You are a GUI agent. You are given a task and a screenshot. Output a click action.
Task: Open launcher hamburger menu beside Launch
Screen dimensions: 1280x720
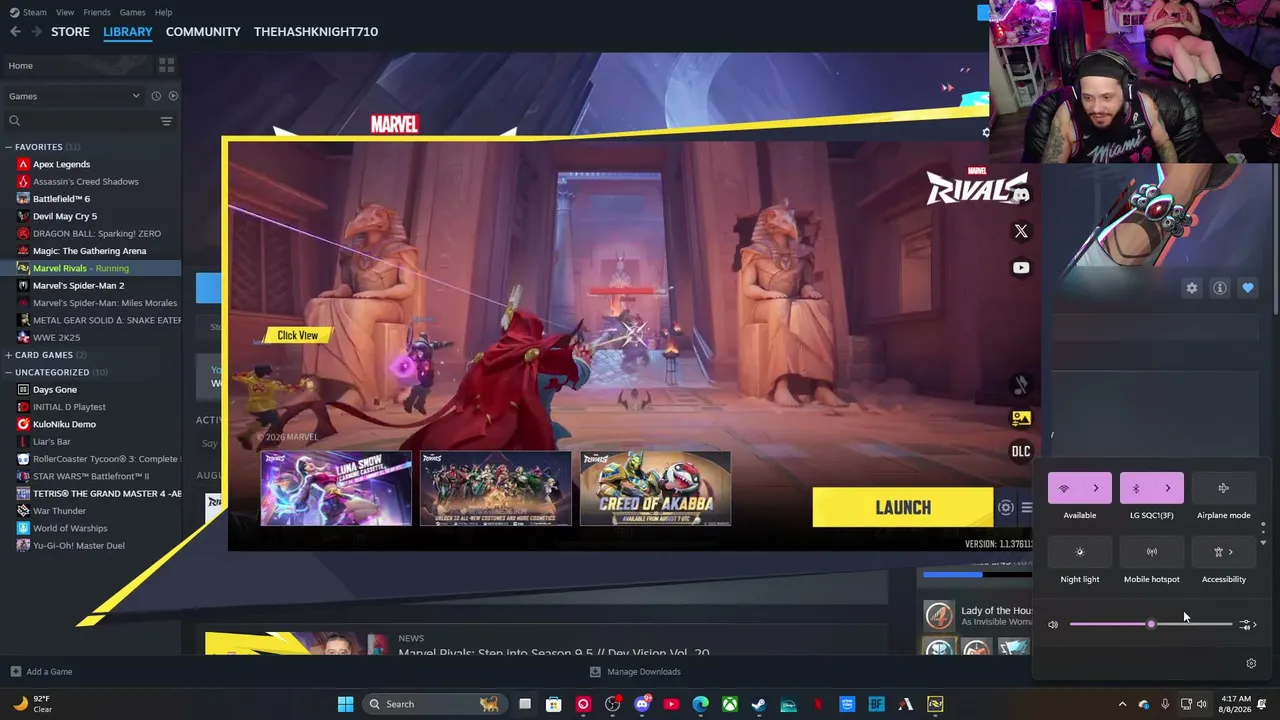(x=1026, y=508)
